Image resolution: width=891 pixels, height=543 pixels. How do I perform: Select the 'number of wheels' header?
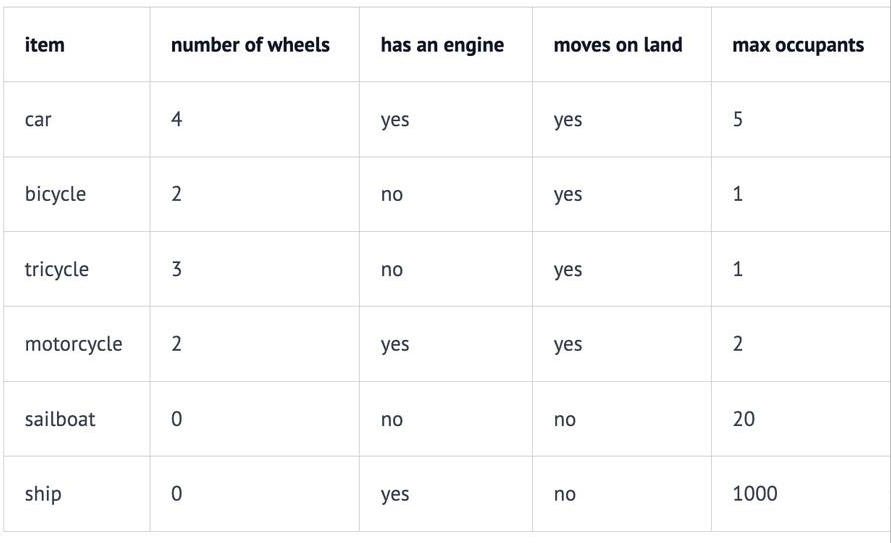[x=250, y=45]
